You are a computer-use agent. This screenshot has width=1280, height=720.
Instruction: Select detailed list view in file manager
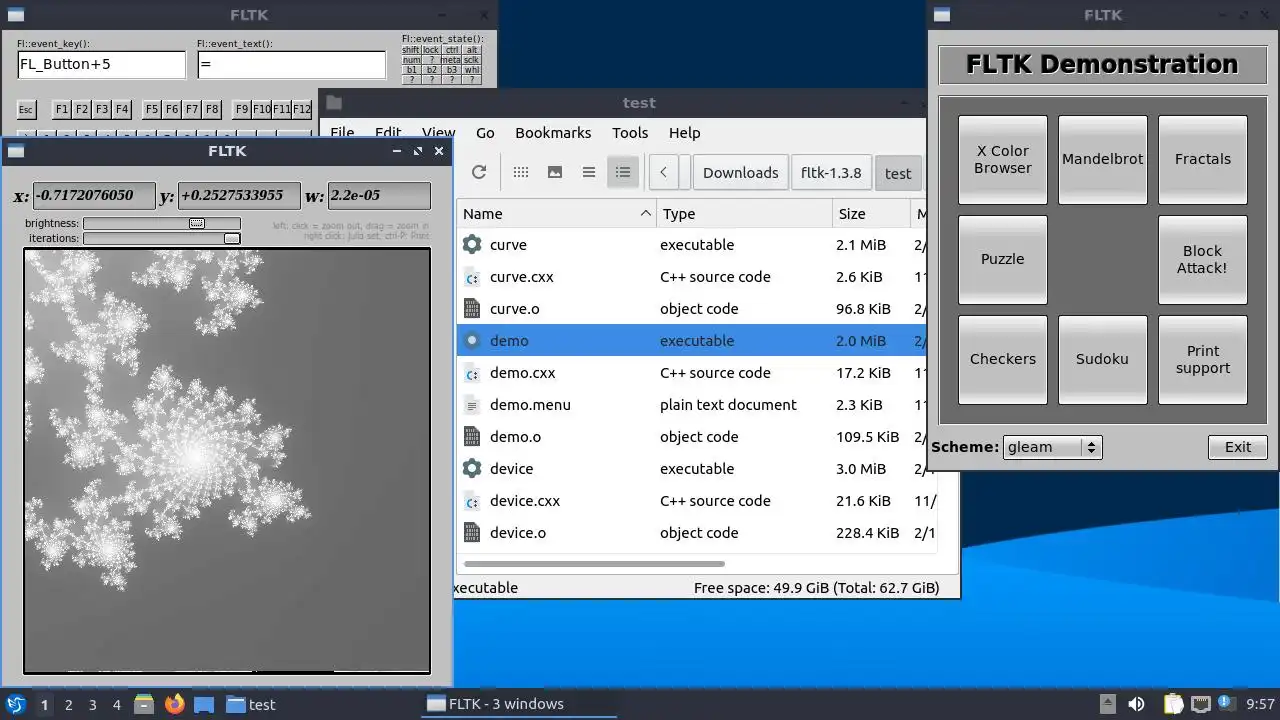click(x=623, y=172)
